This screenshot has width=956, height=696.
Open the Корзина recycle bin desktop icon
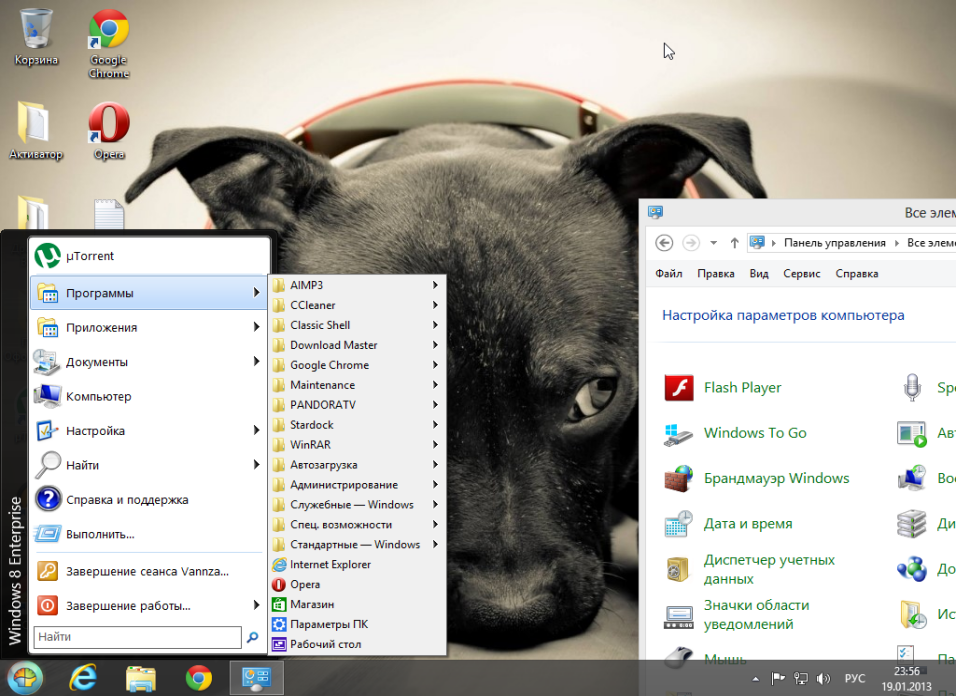point(36,37)
